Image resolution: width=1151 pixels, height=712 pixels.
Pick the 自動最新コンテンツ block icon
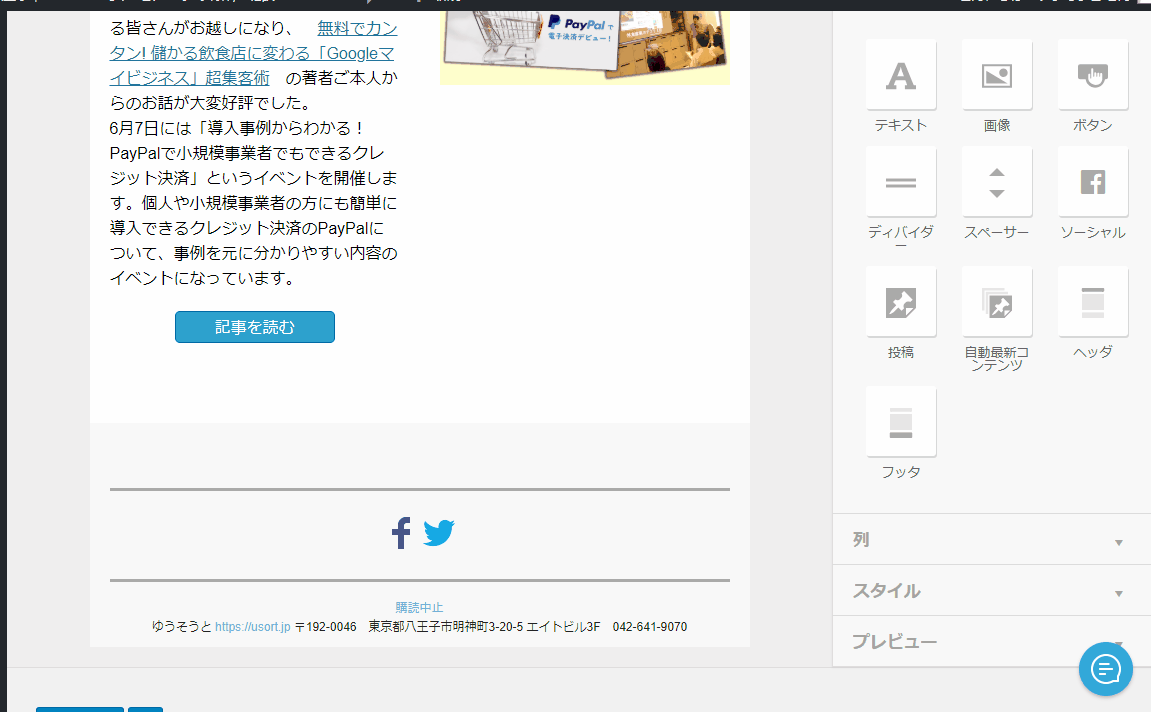[x=997, y=302]
